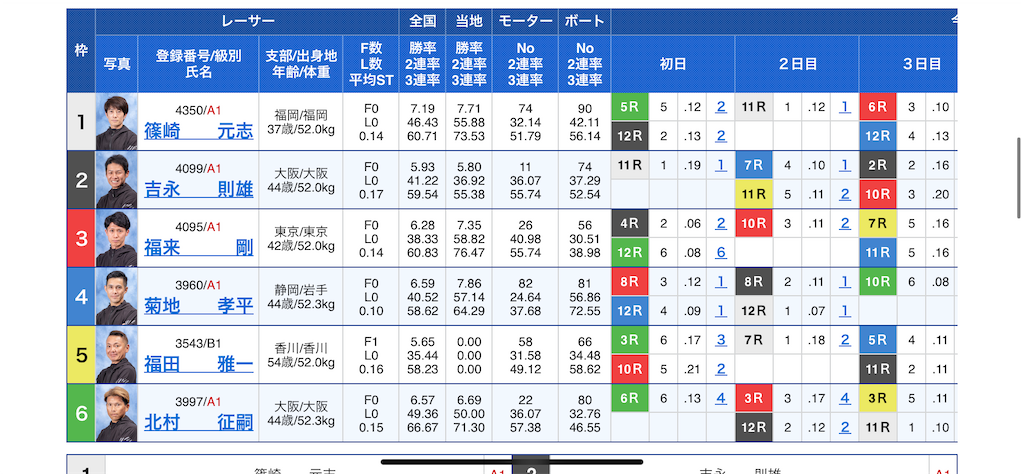Click the blue 12R cell in 篠崎's day-three column

click(878, 136)
